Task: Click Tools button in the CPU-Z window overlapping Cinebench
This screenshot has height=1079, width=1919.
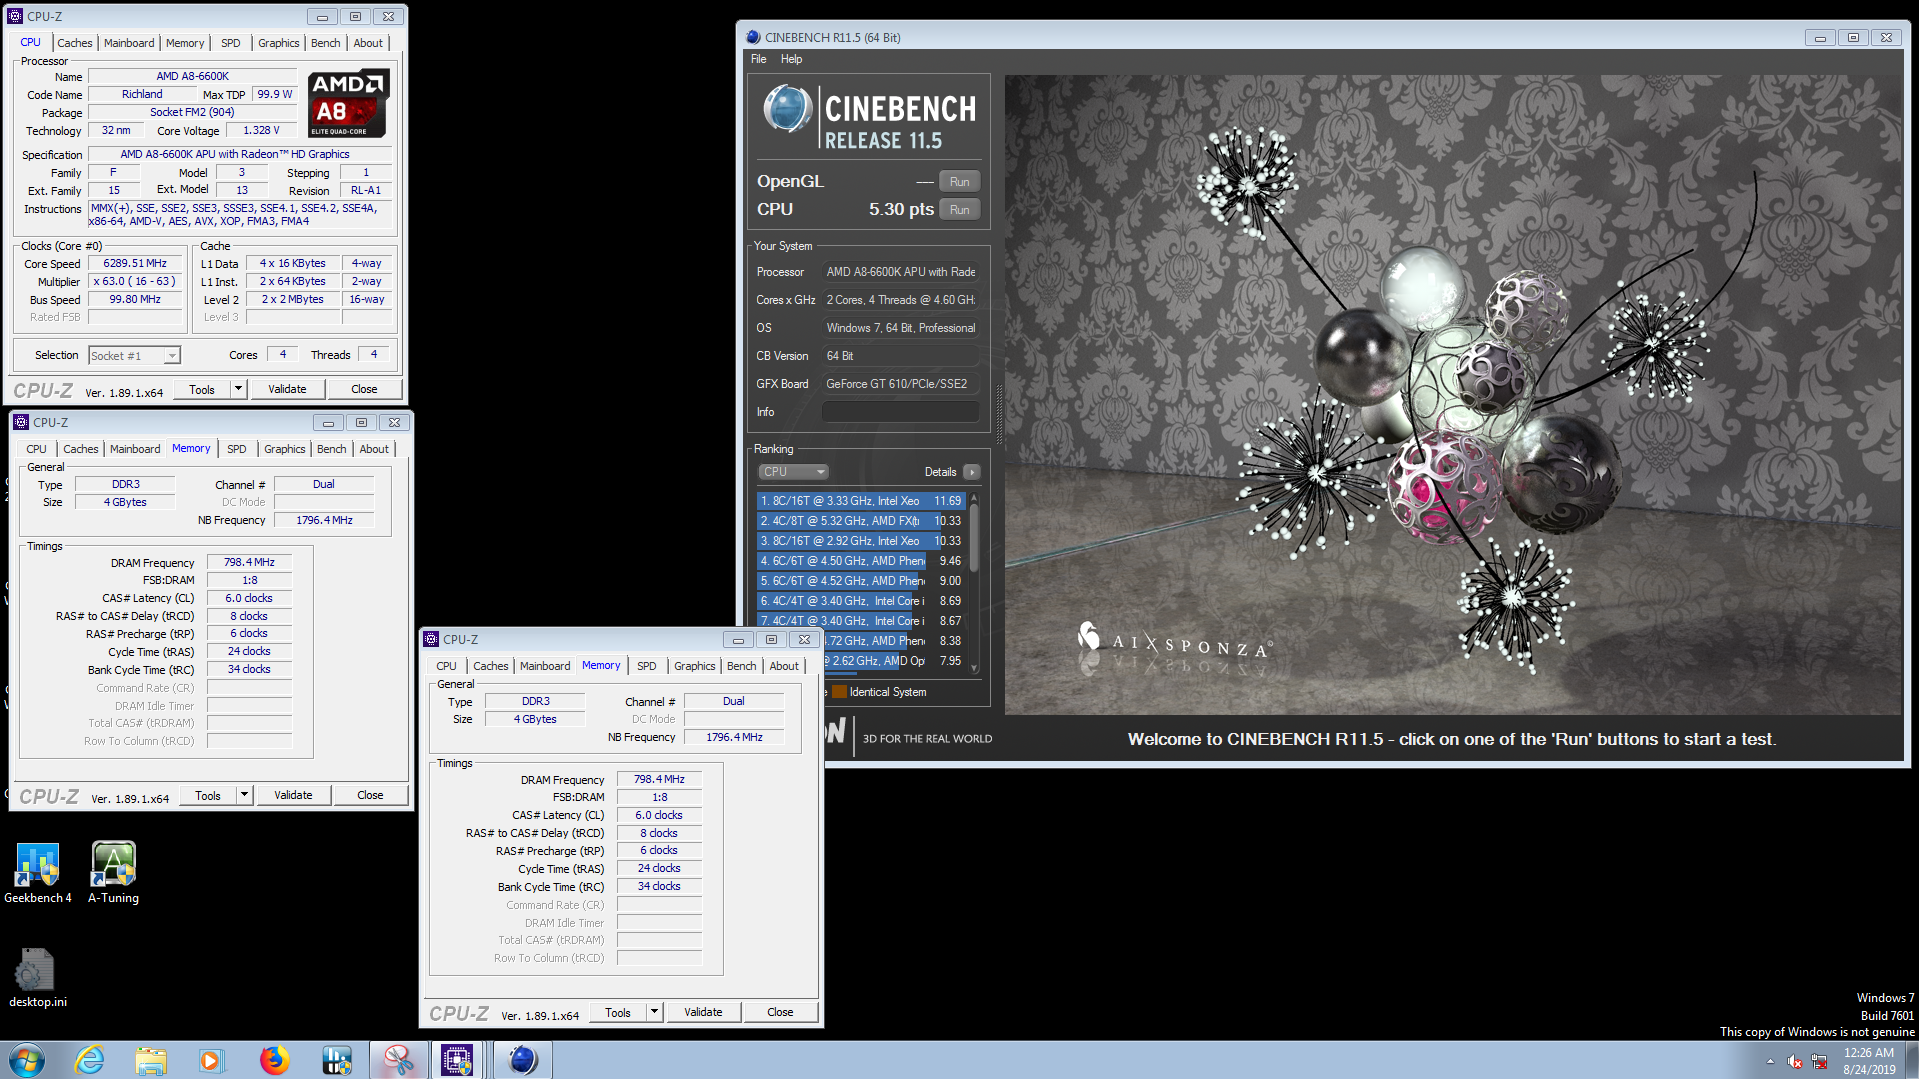Action: [x=618, y=1012]
